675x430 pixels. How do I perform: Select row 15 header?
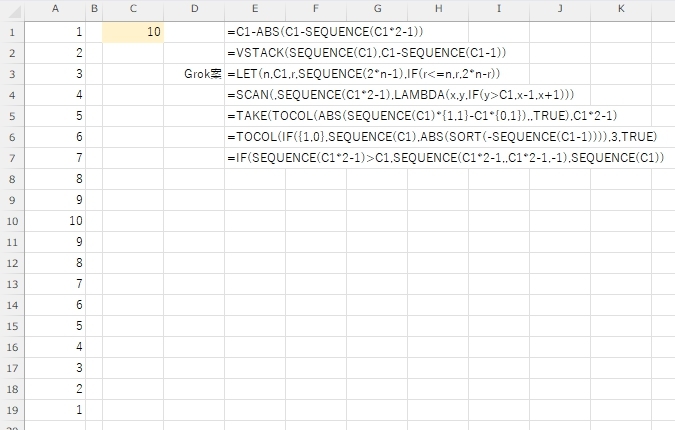(x=12, y=326)
